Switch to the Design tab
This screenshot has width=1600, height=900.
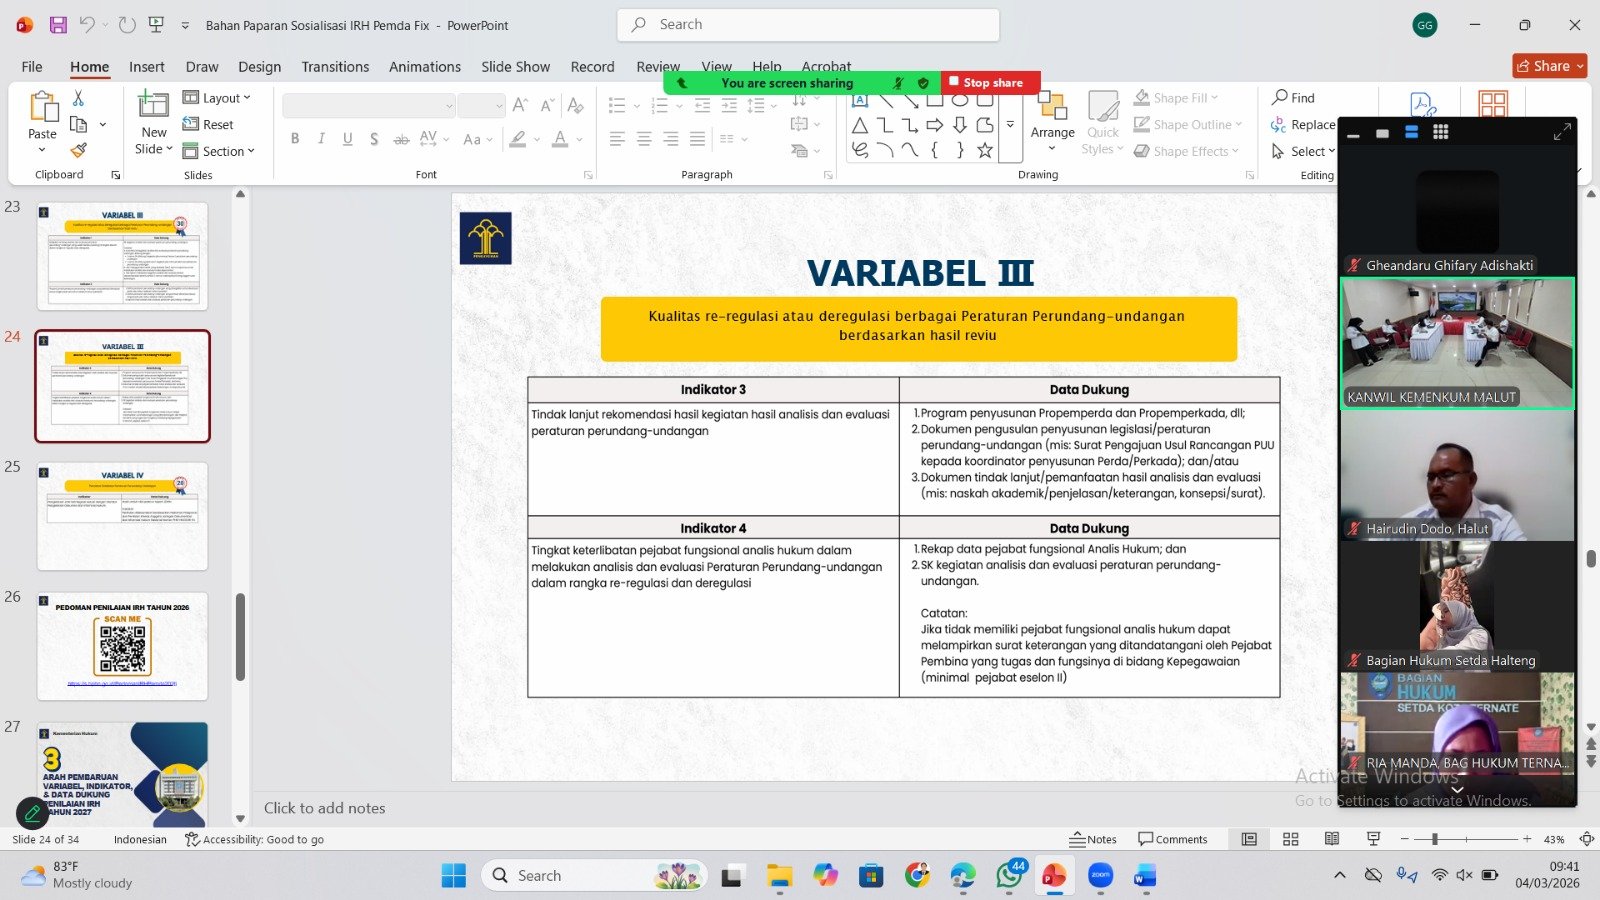[259, 67]
